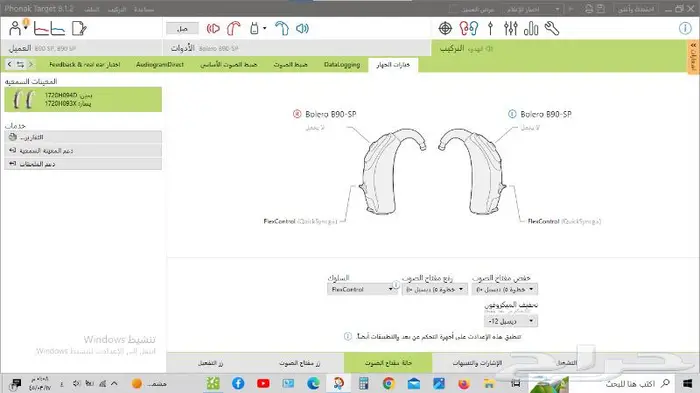Open the التركيب menu in title bar
700x393 pixels.
117,9
